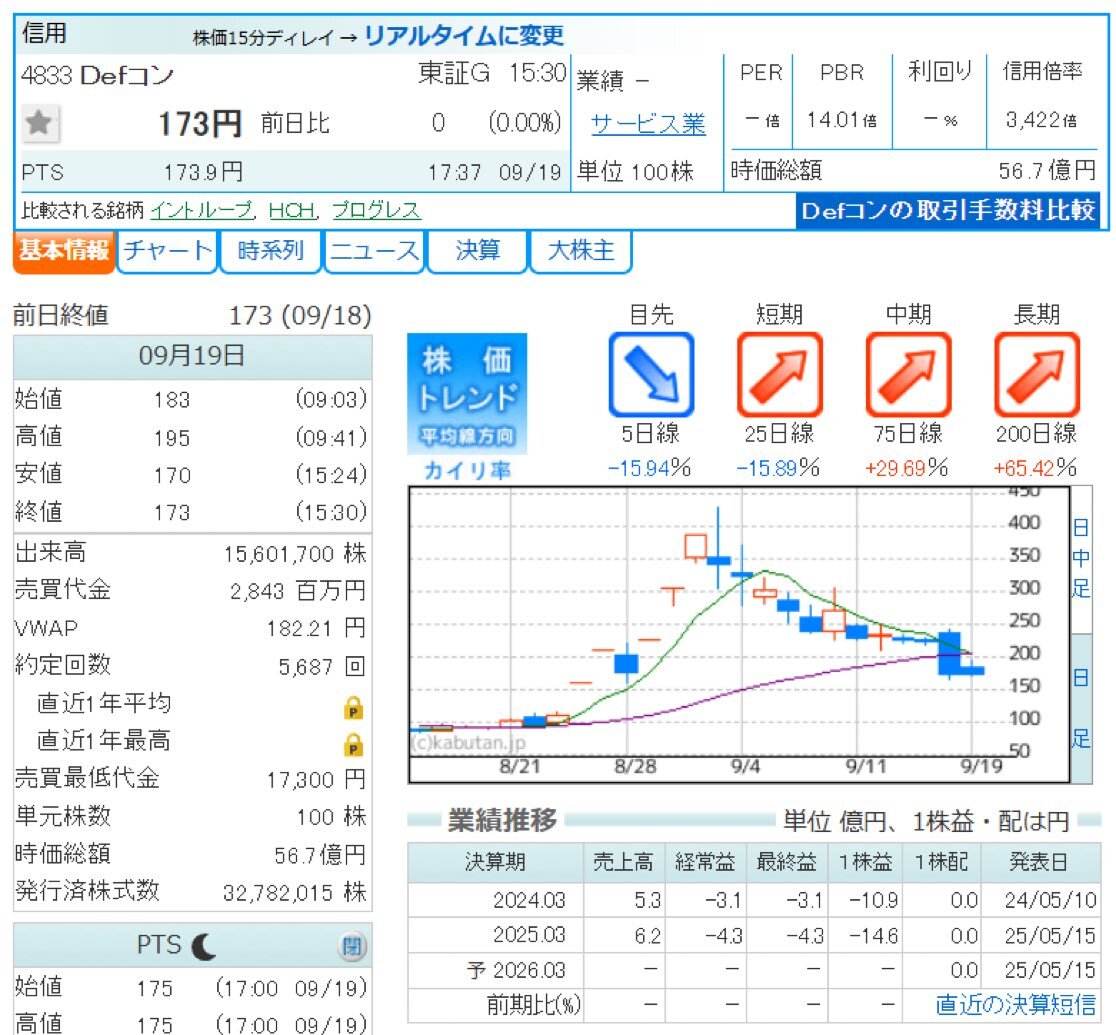Click the premium lock icon beside 直近1年平均
This screenshot has height=1035, width=1116.
(x=353, y=708)
